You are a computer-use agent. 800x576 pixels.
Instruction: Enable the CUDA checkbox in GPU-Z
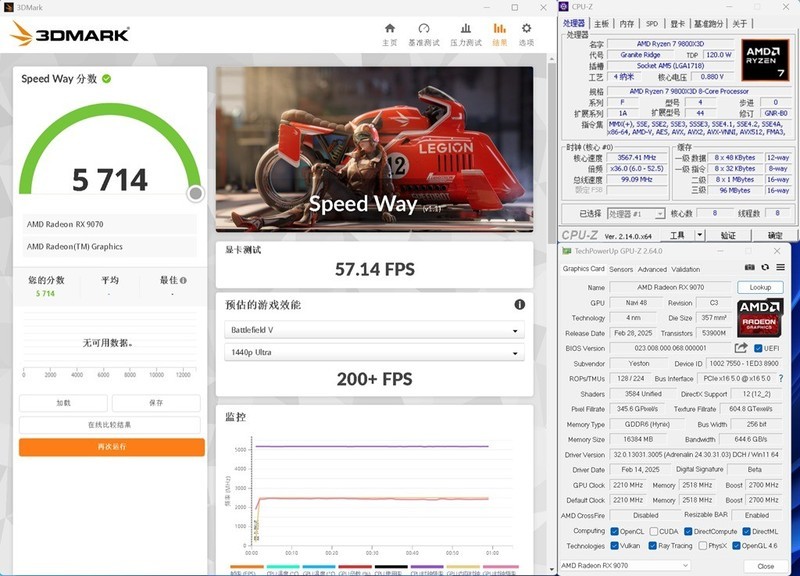pos(655,530)
